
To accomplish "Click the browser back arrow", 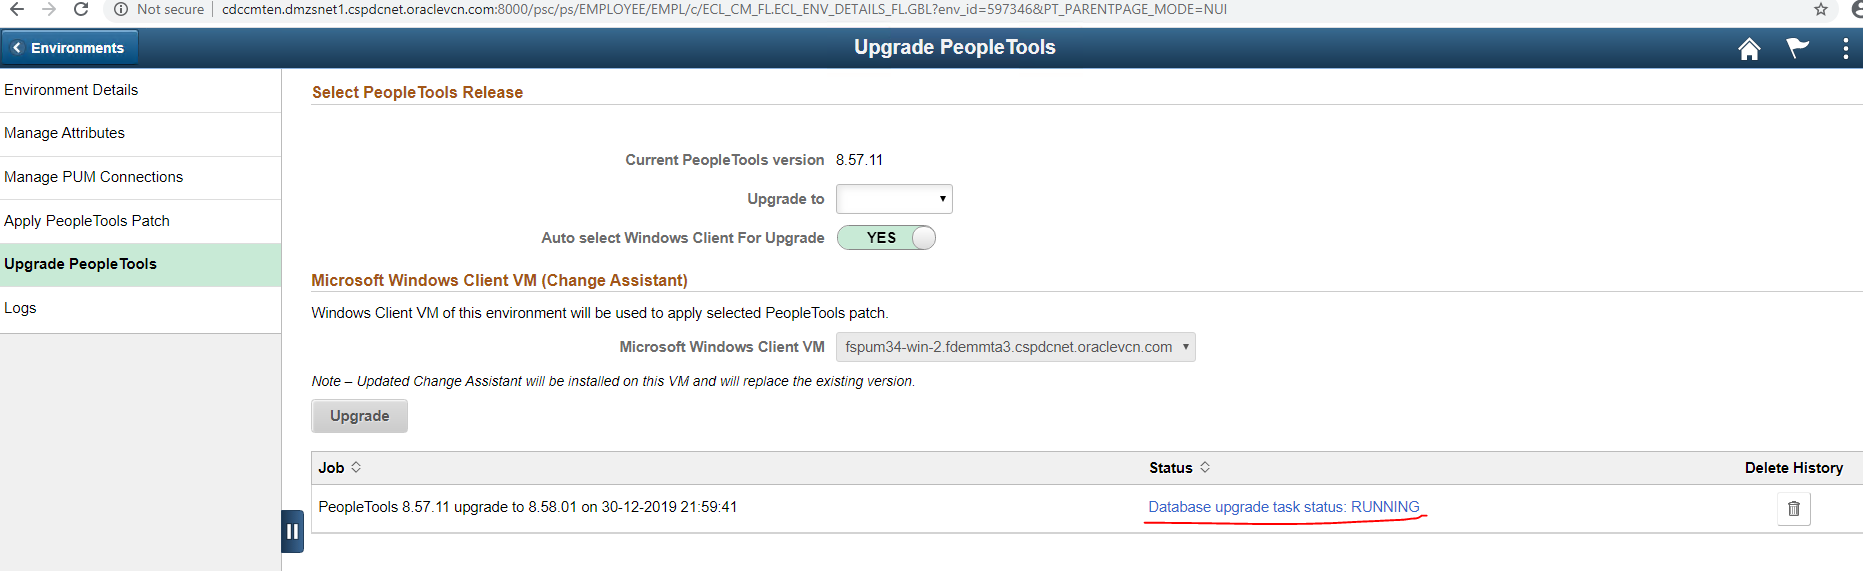I will point(17,9).
